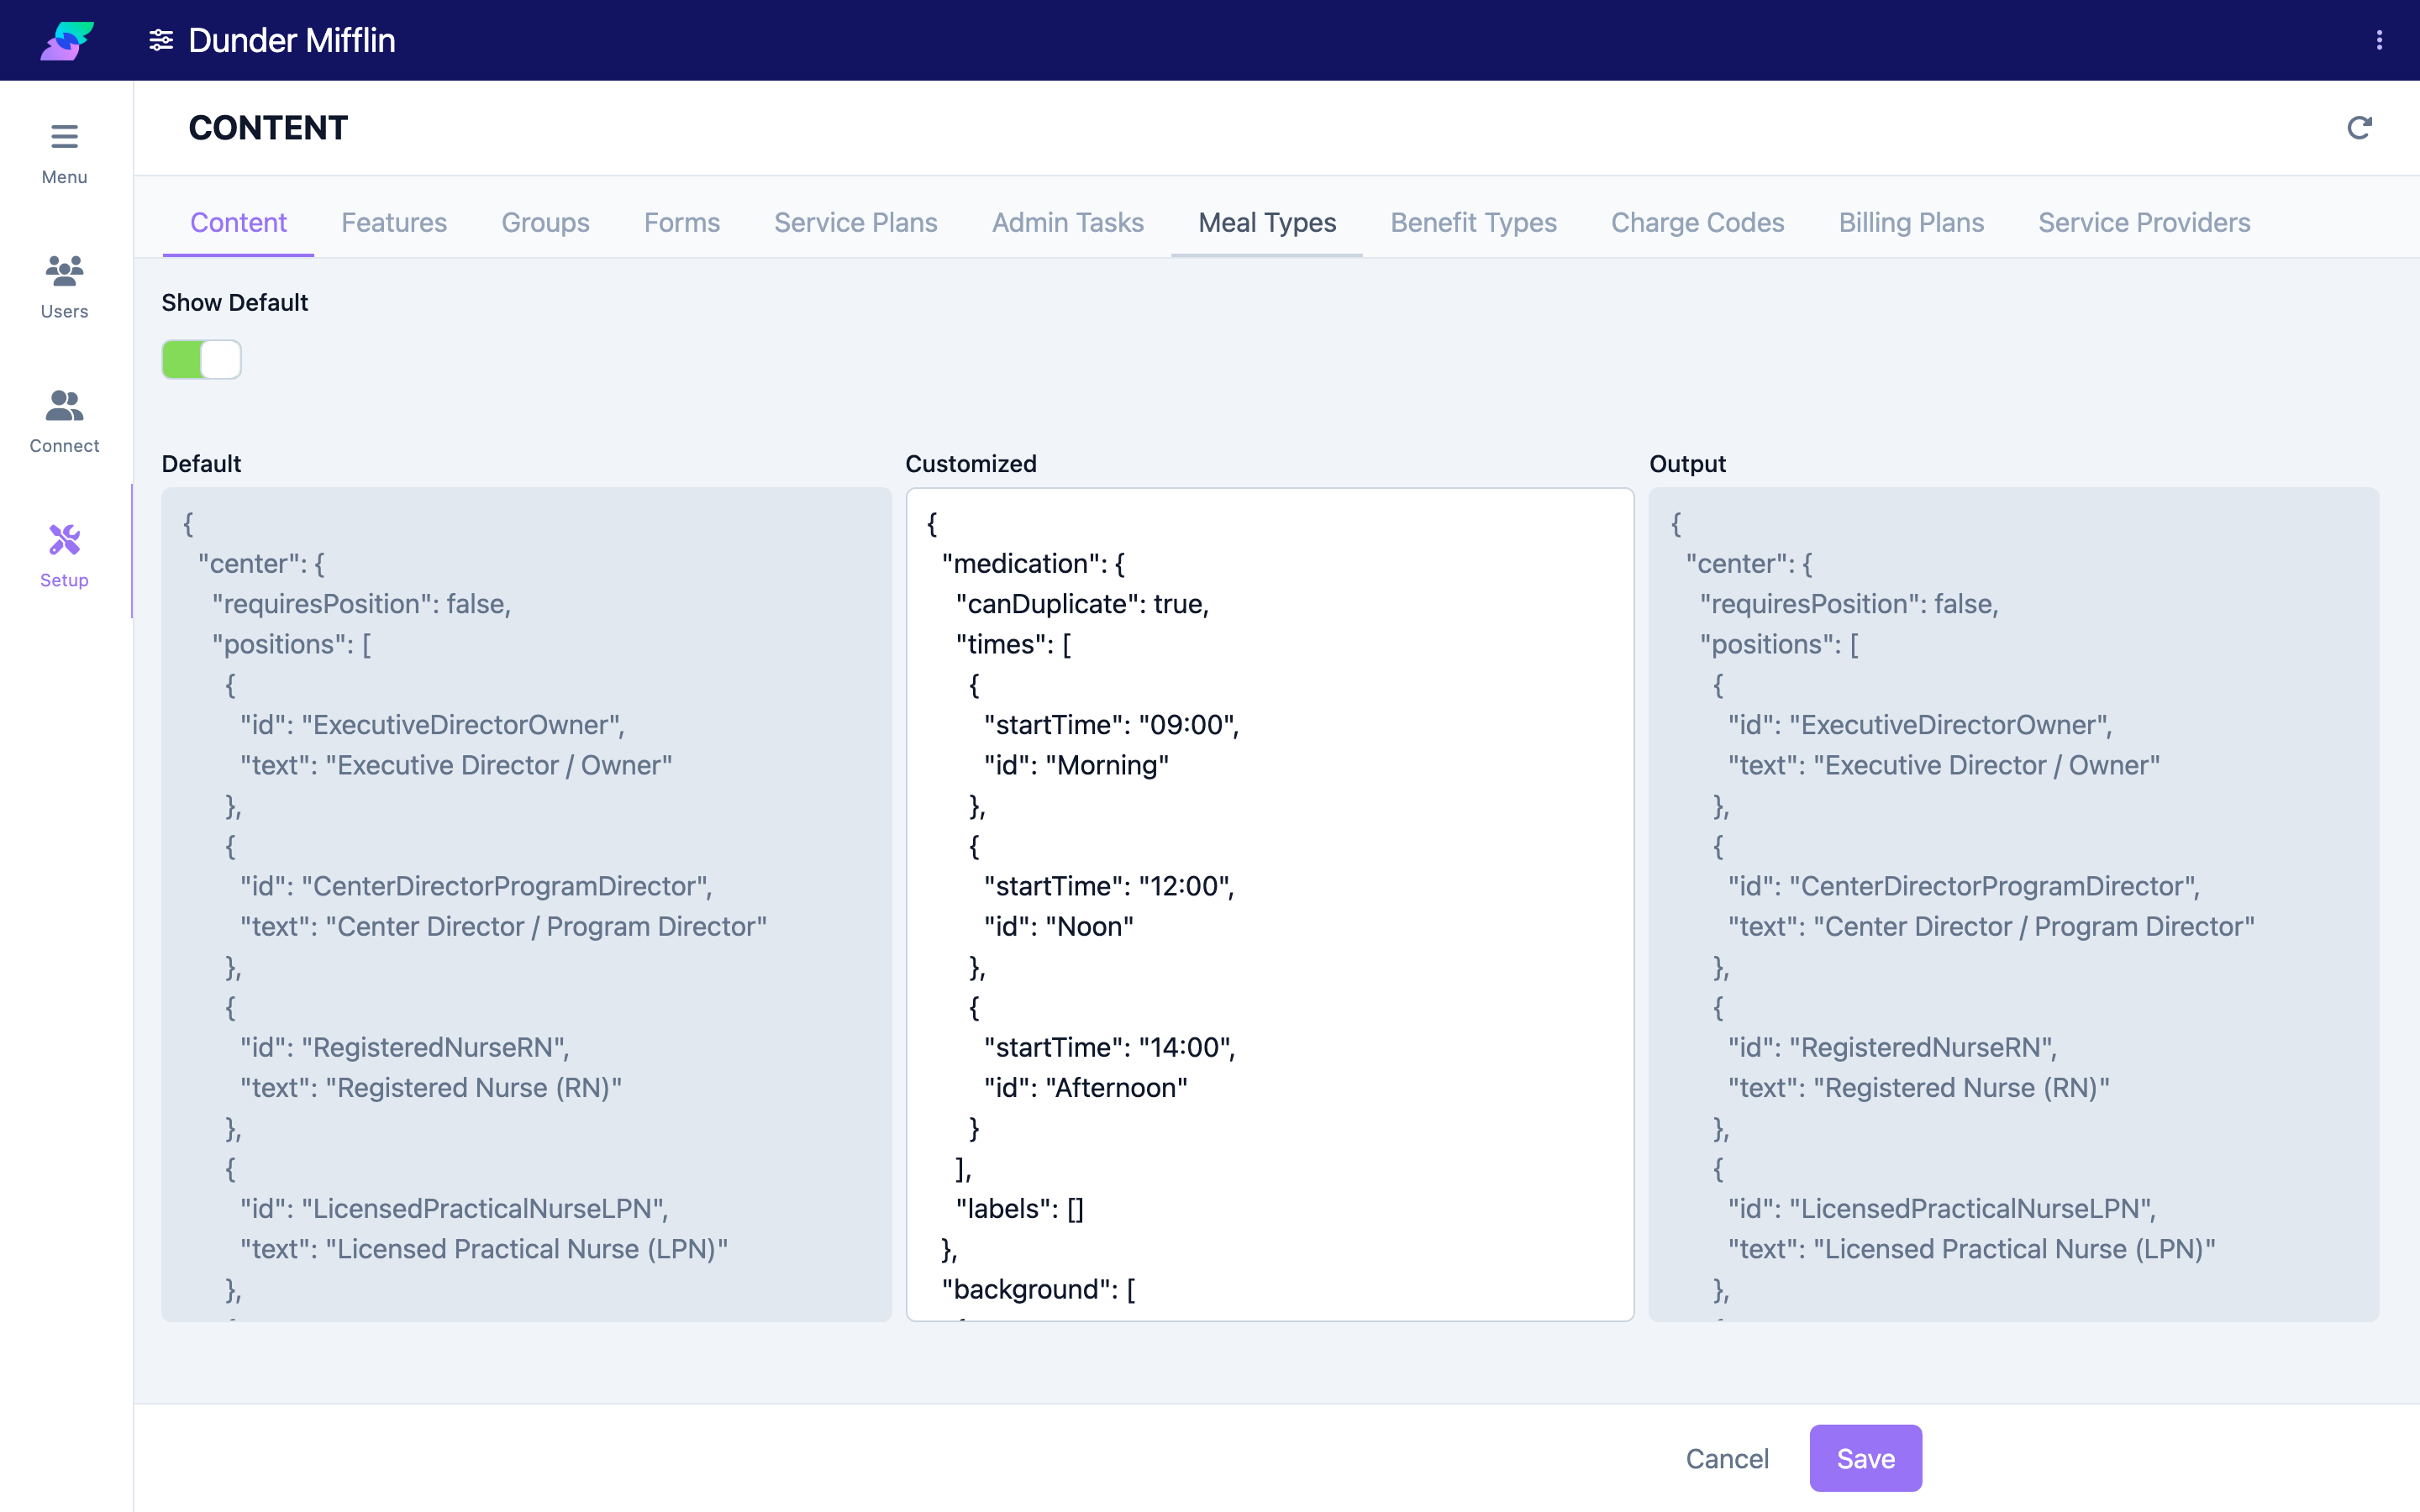Open the Groups tab
2420x1512 pixels.
pos(545,222)
